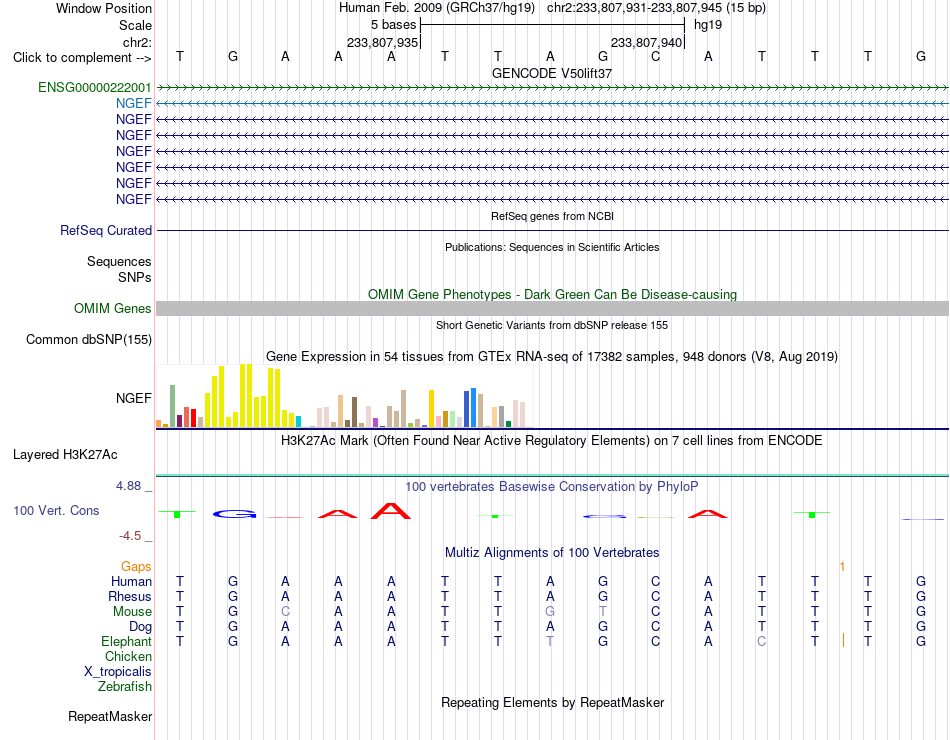Open the GENCODE V50lift37 track title
The image size is (950, 740).
pyautogui.click(x=552, y=73)
